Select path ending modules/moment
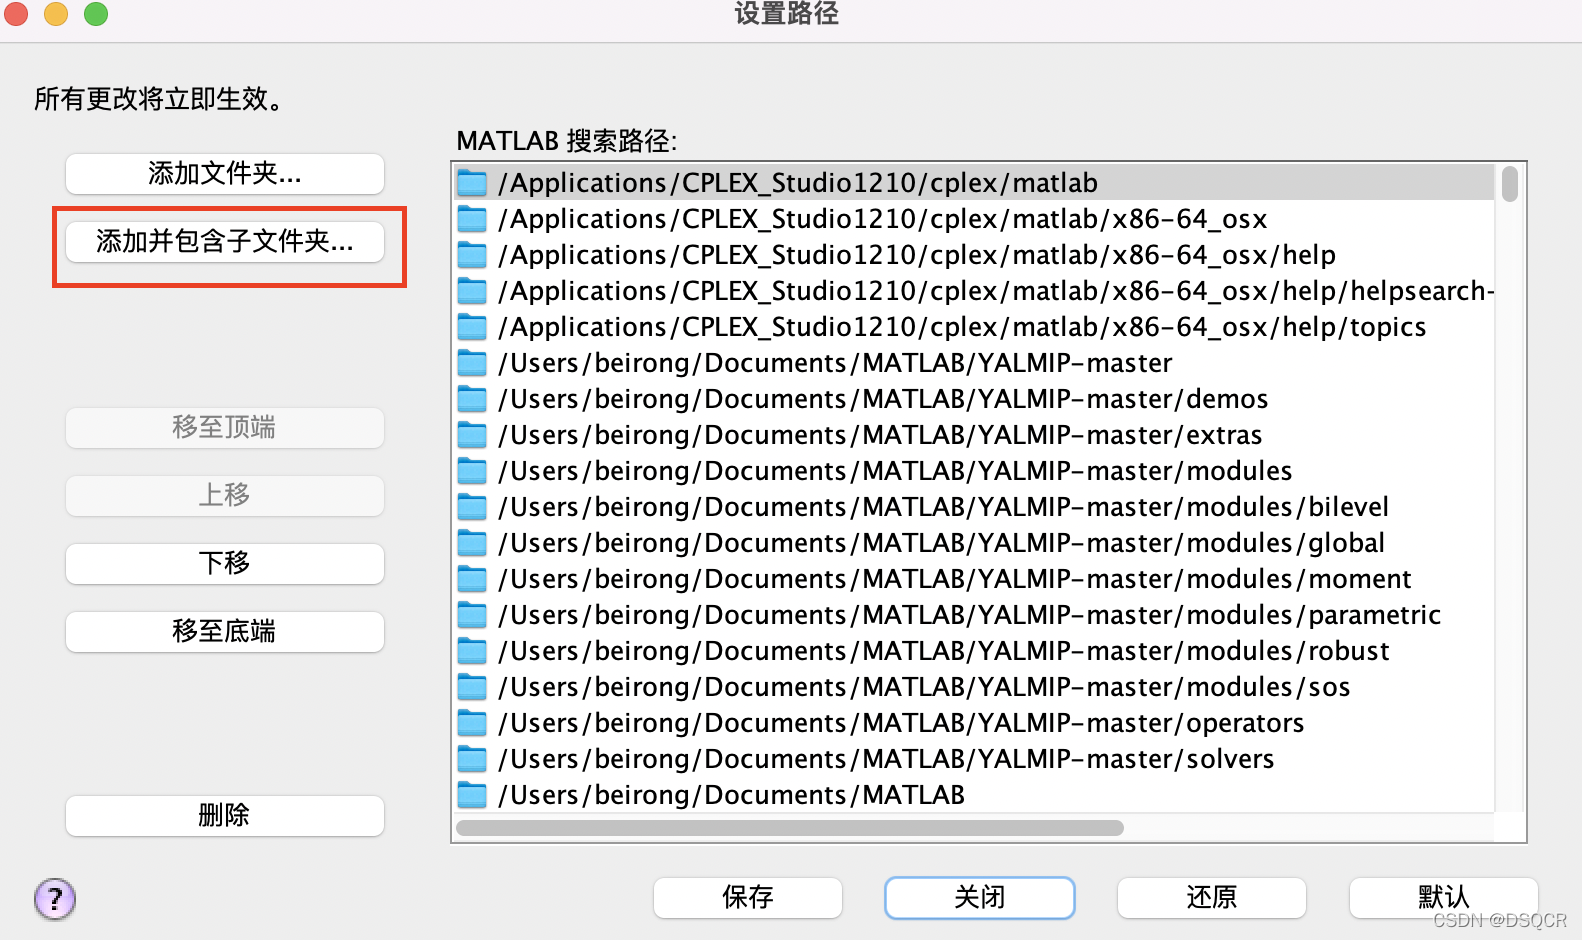Viewport: 1582px width, 940px height. click(x=974, y=579)
